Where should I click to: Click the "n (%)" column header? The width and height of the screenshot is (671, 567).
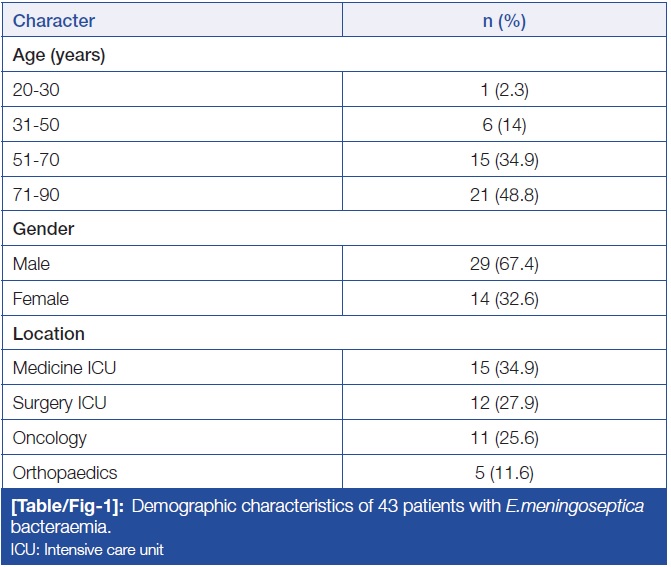click(x=504, y=20)
